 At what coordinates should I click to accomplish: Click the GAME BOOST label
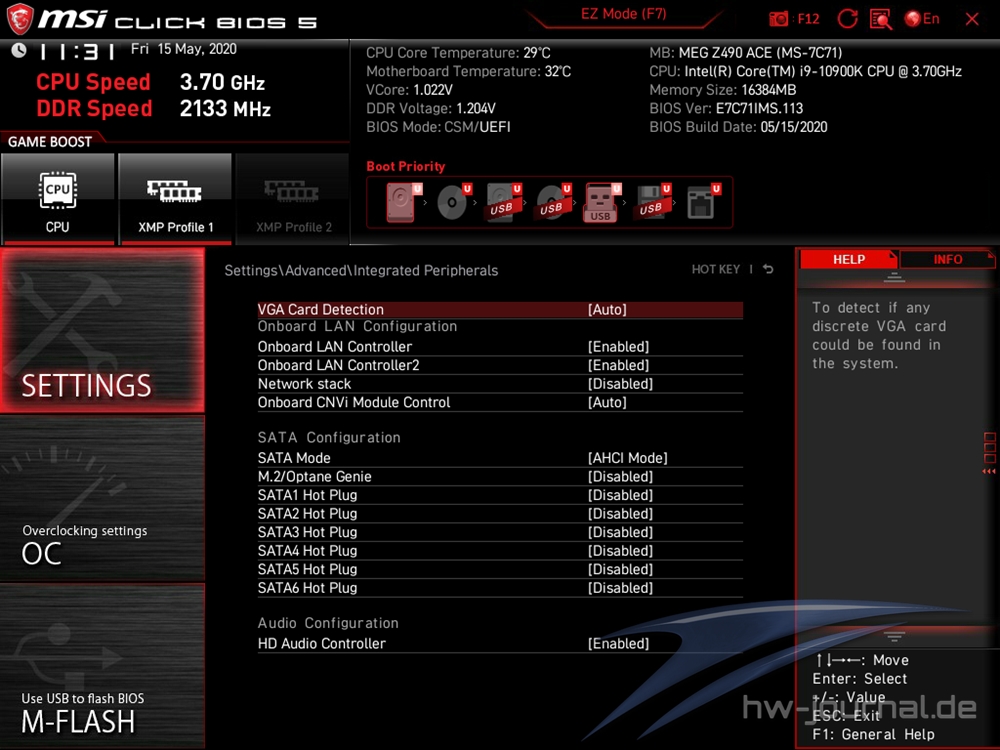coord(50,142)
